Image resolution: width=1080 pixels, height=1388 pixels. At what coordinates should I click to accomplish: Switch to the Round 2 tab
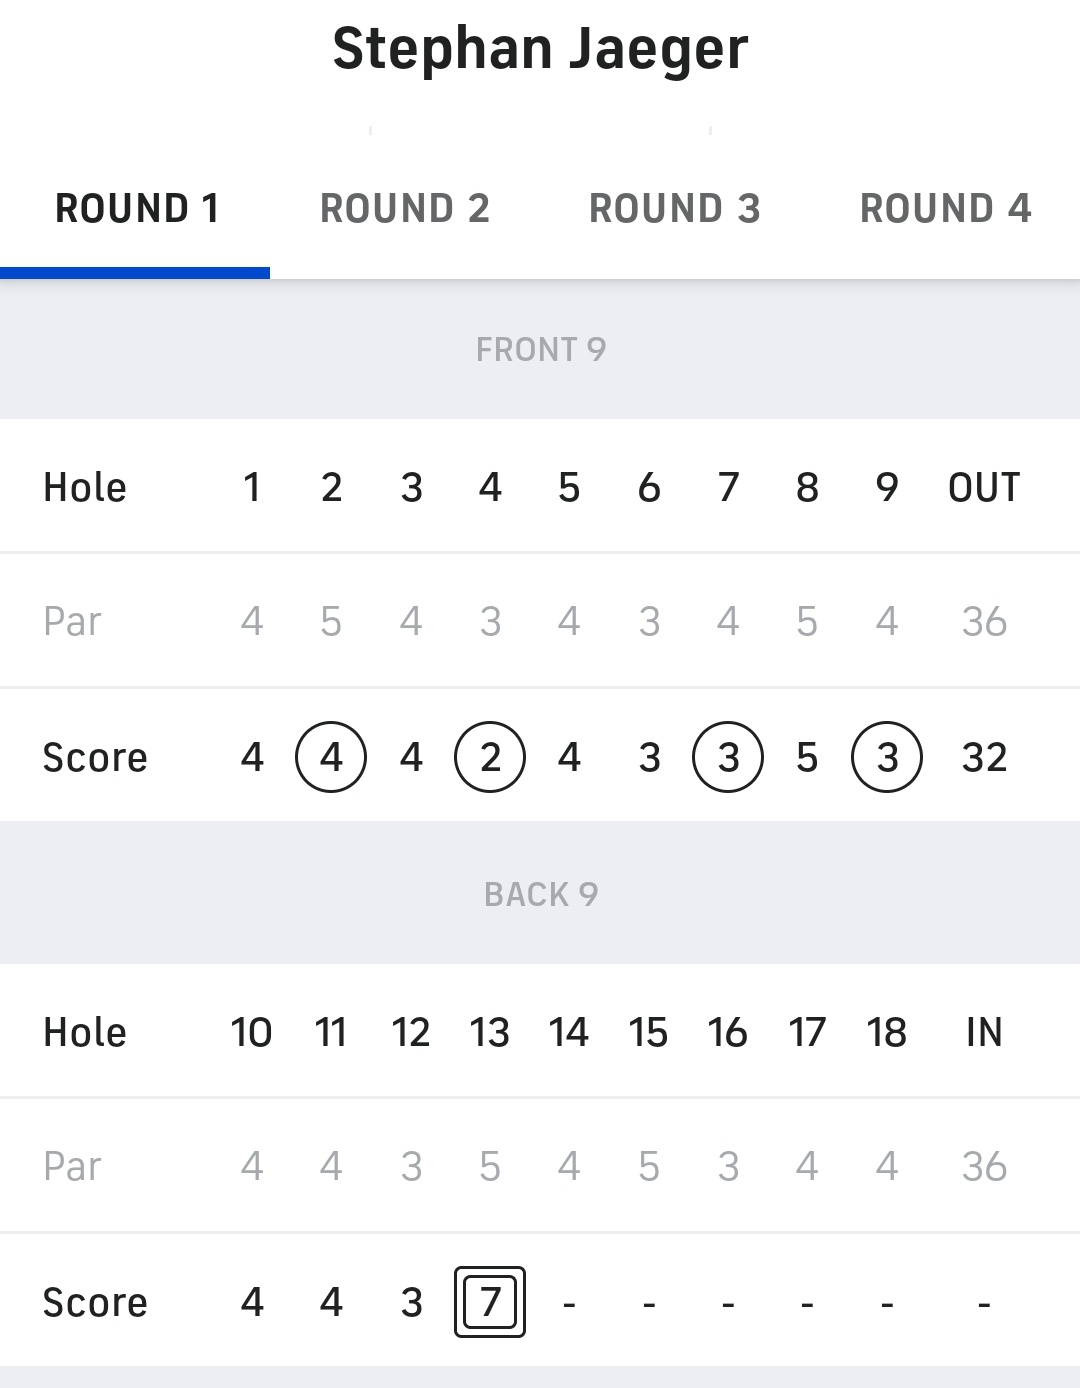click(x=405, y=208)
